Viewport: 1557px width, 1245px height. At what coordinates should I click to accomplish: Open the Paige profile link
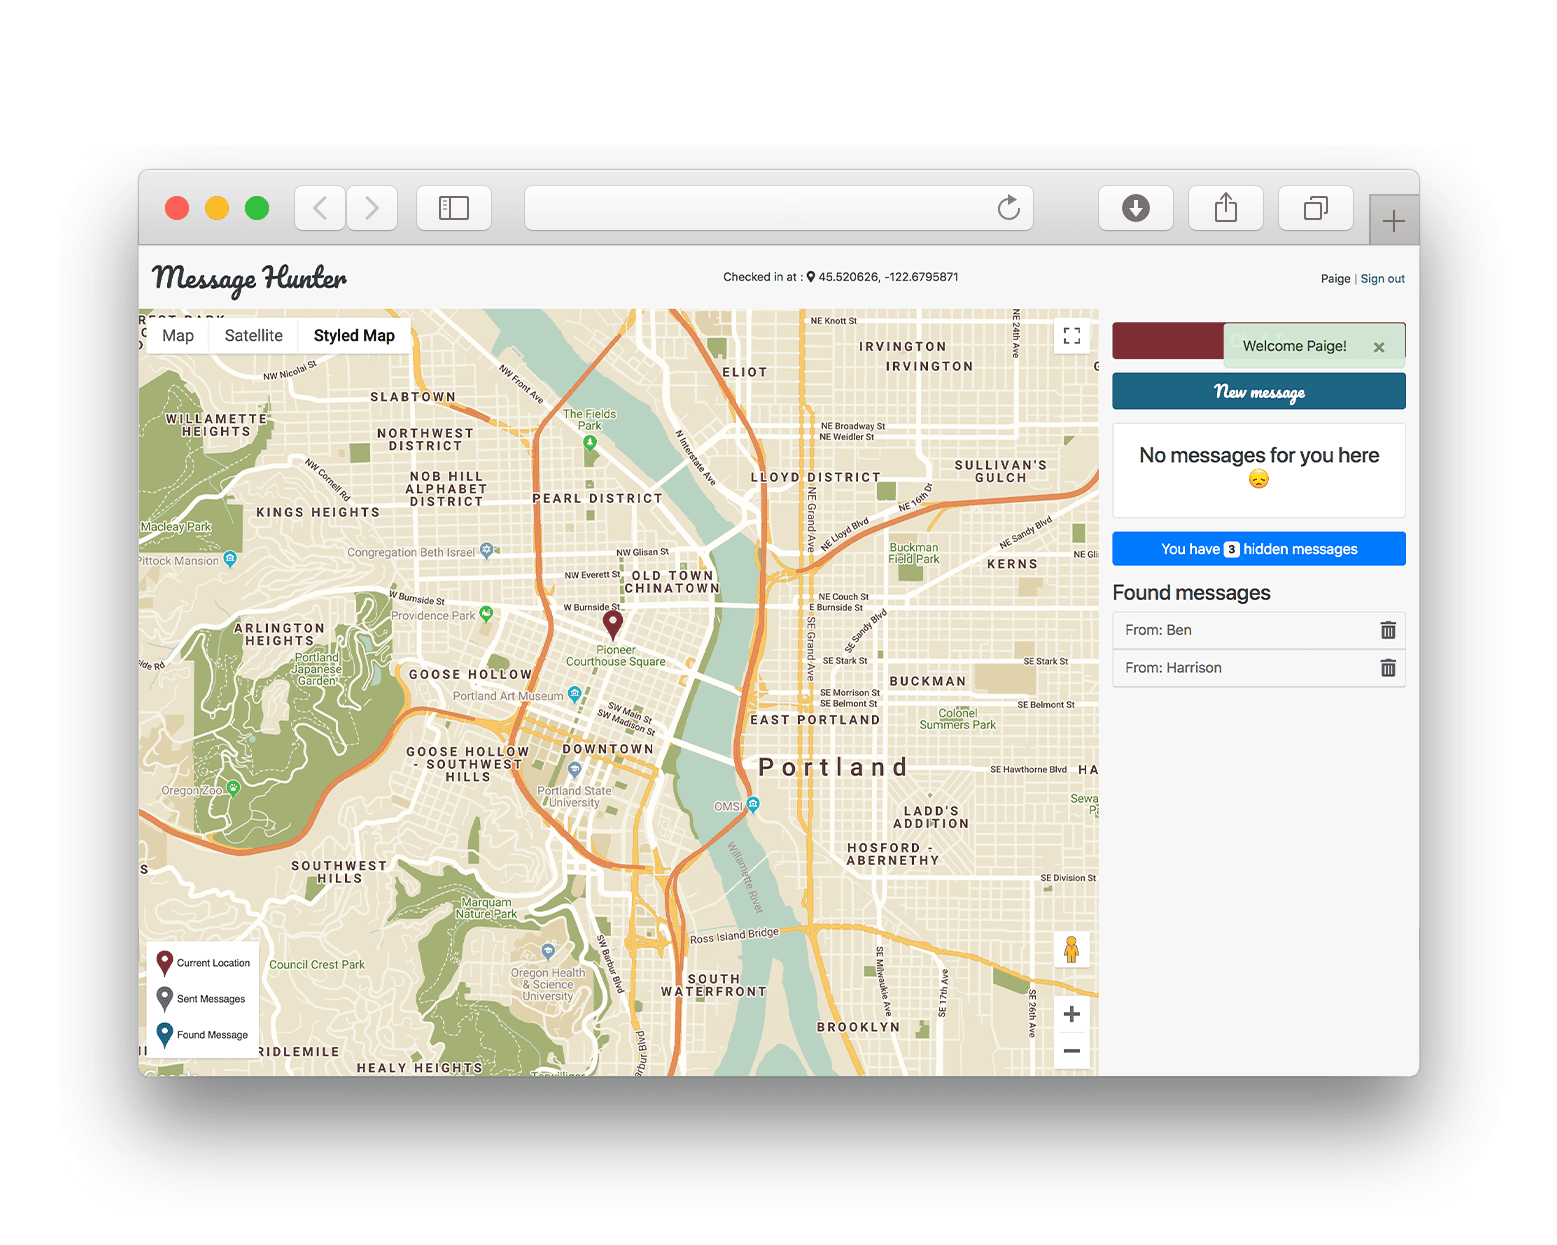[1335, 279]
